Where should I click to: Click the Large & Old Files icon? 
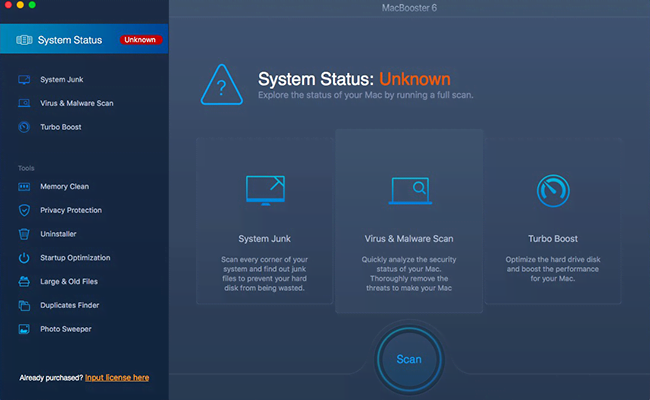tap(24, 281)
